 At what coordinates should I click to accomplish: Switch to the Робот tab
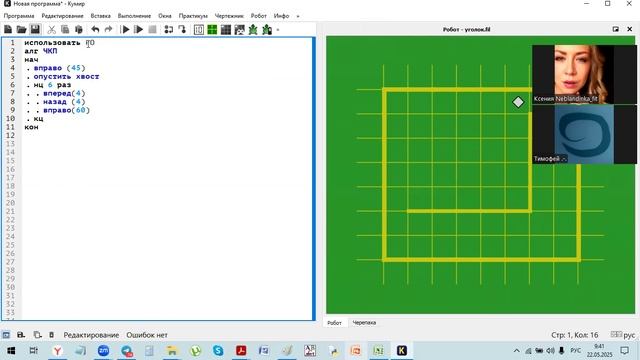334,322
